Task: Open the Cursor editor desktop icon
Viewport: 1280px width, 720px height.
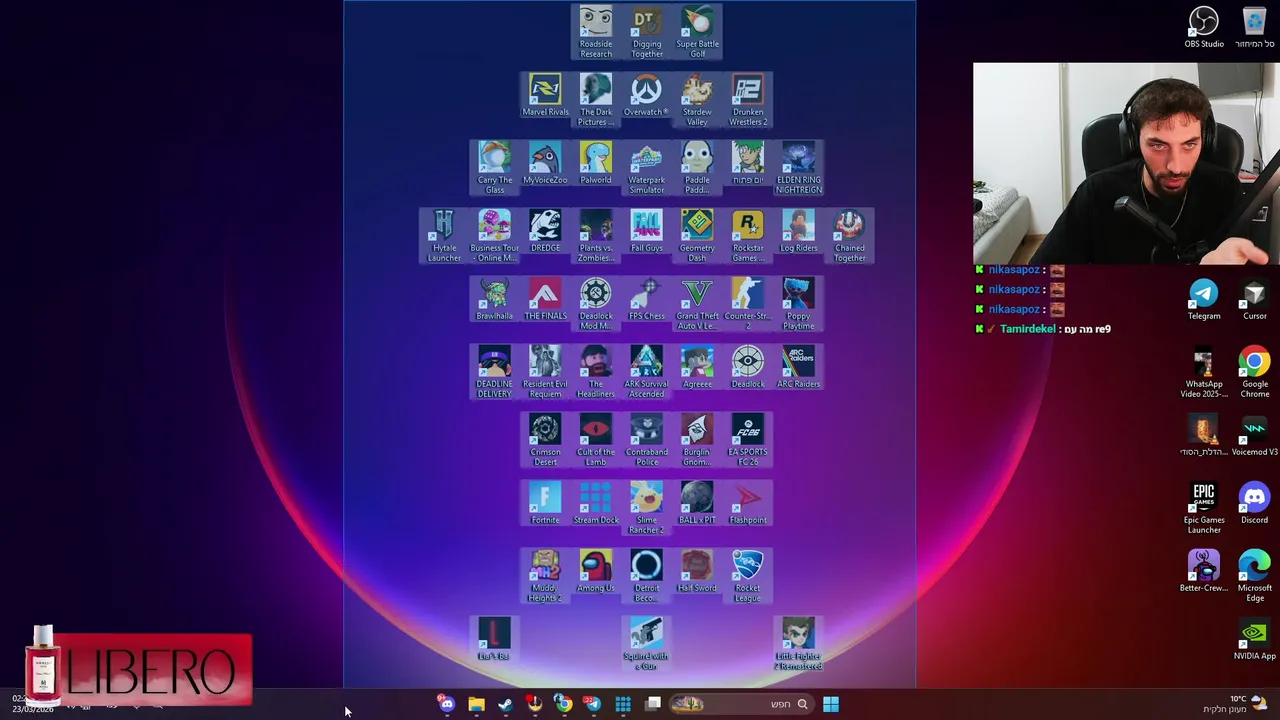Action: click(1254, 300)
